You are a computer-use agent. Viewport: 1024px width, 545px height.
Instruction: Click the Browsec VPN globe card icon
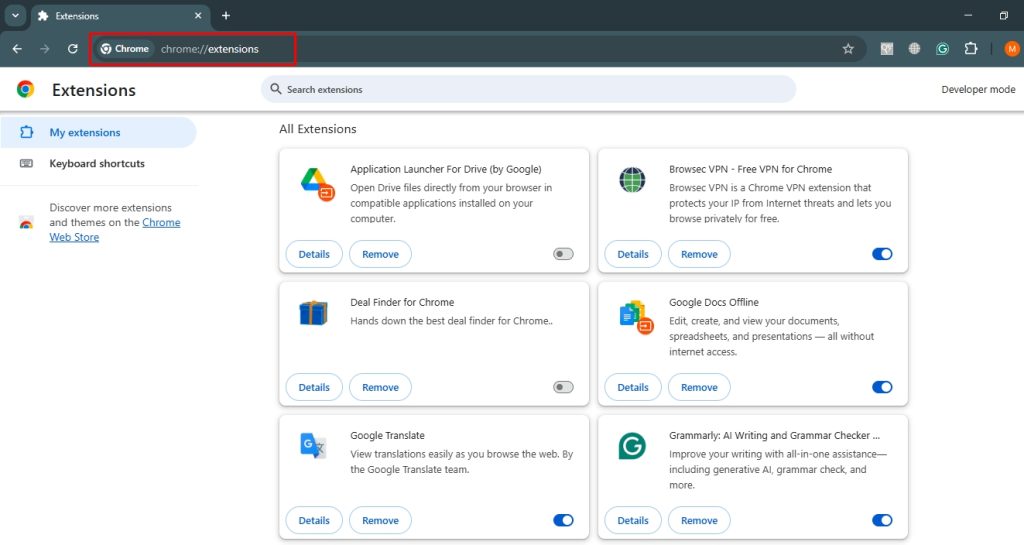pos(632,179)
